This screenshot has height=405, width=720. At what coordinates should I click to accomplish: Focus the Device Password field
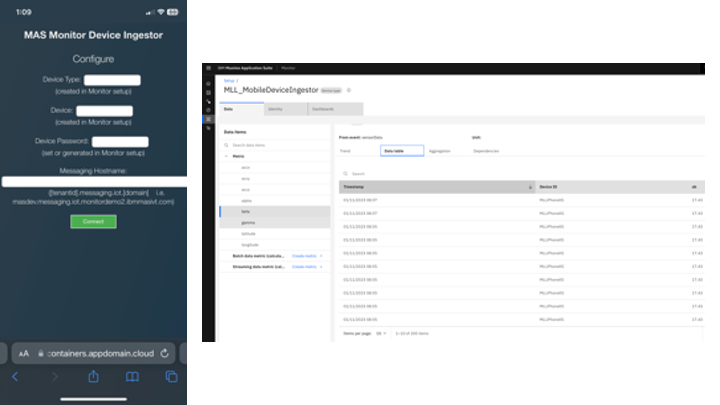[120, 141]
